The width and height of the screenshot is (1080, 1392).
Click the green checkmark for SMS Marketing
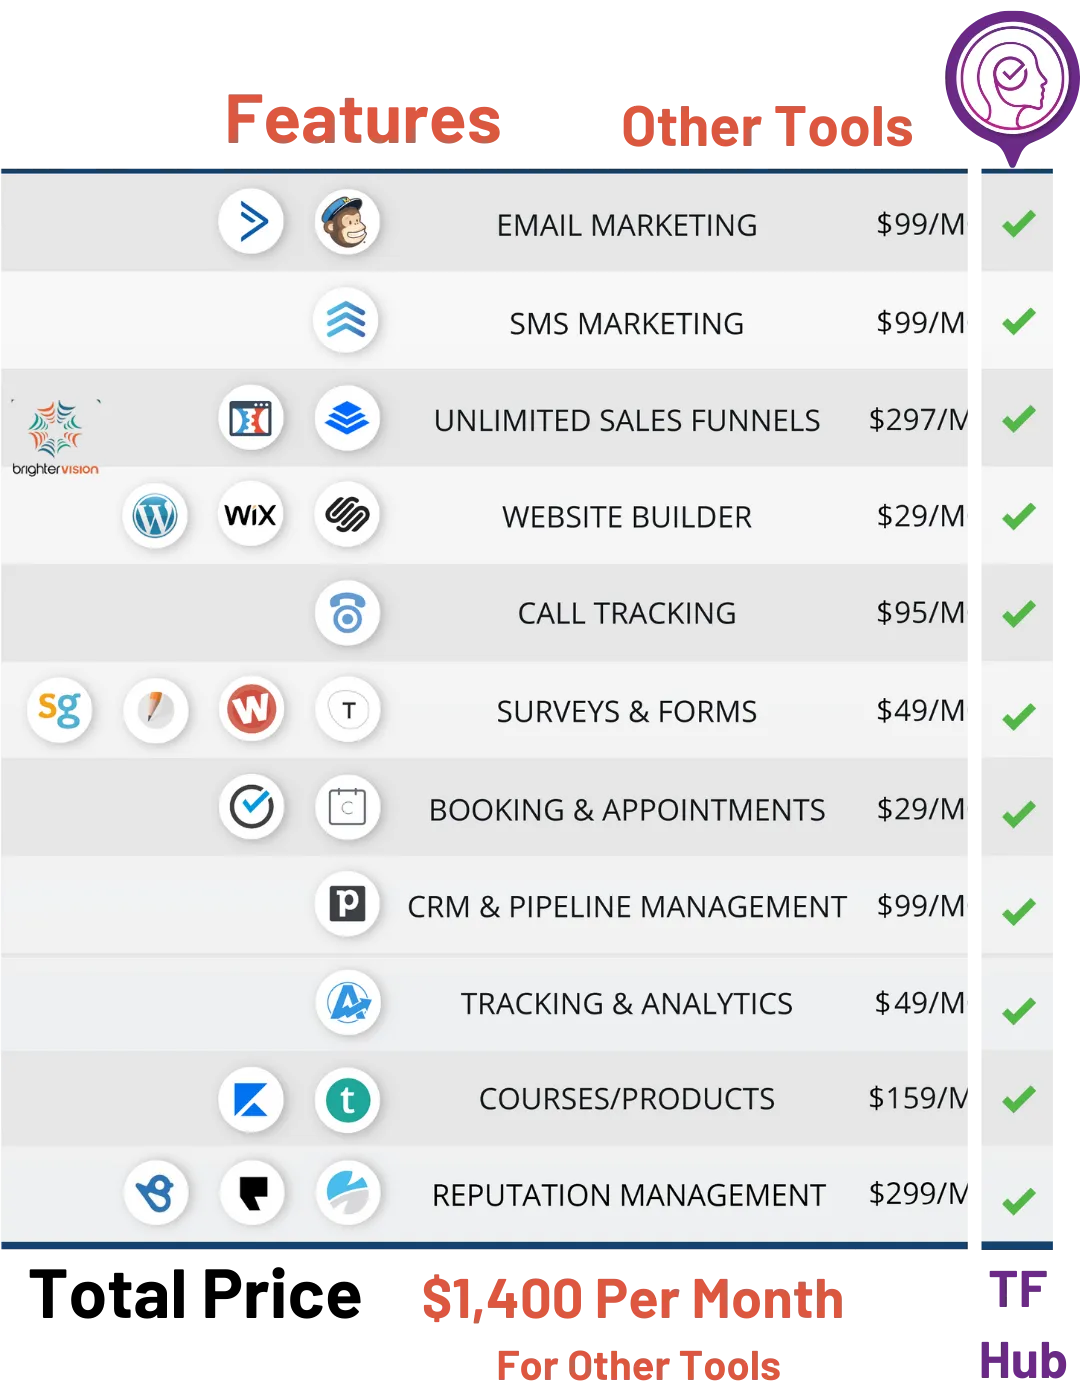coord(1019,321)
